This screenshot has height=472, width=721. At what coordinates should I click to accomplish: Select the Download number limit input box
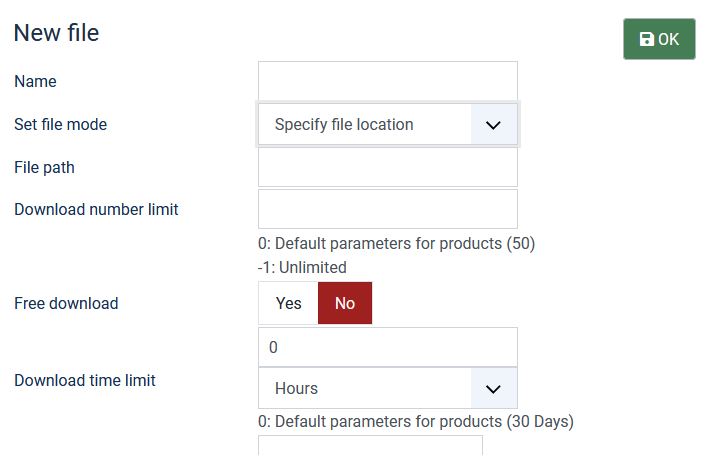tap(387, 209)
